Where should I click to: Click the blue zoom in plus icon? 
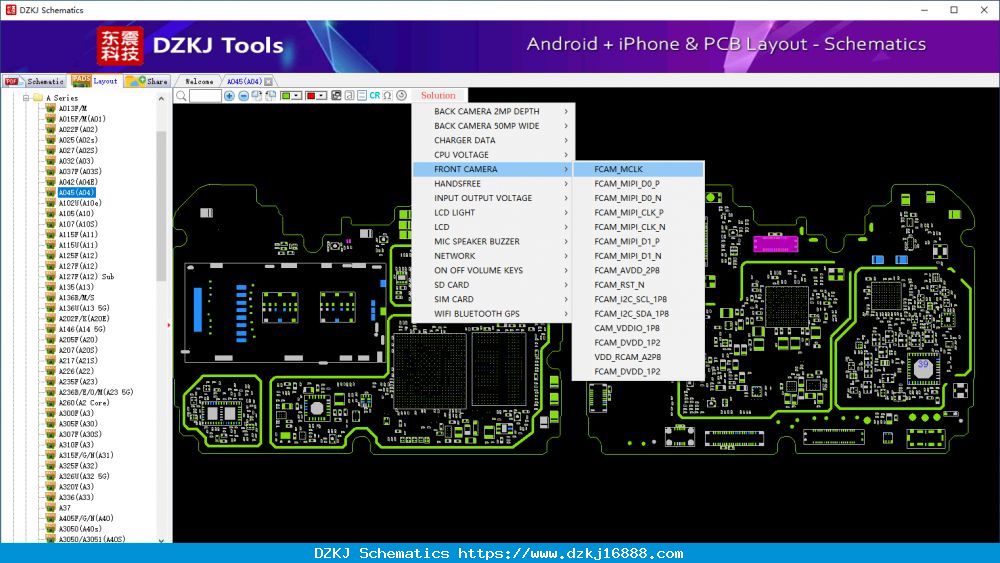(x=229, y=96)
